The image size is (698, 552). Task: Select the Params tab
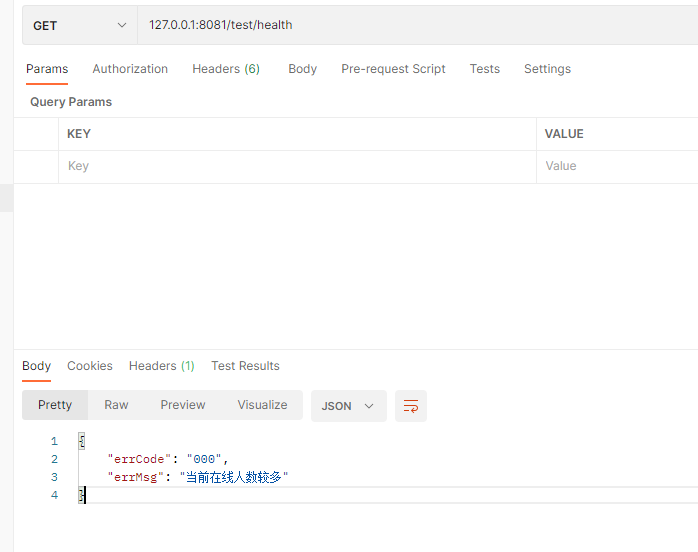tap(47, 69)
